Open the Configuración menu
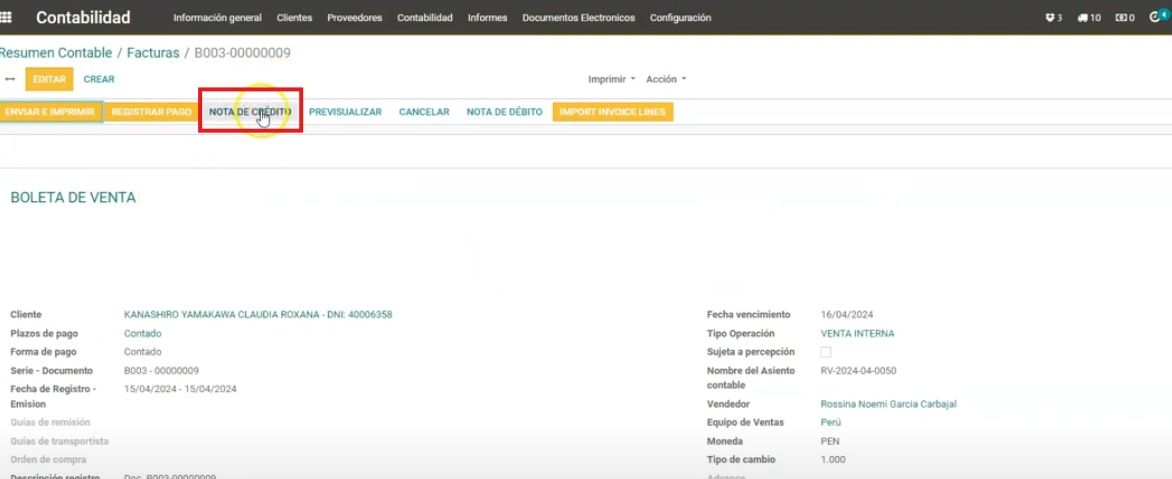The width and height of the screenshot is (1172, 479). click(x=680, y=18)
